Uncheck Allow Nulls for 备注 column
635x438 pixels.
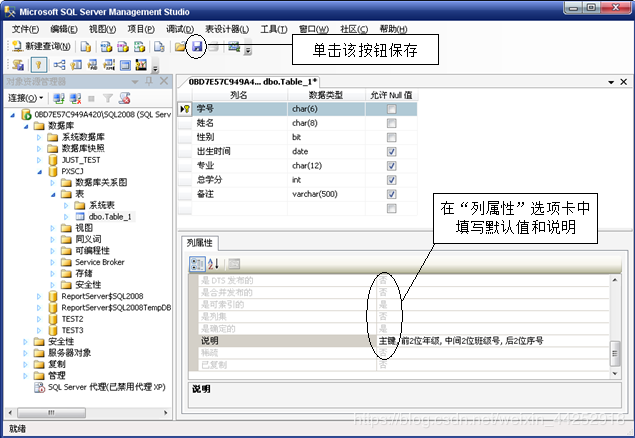point(391,194)
